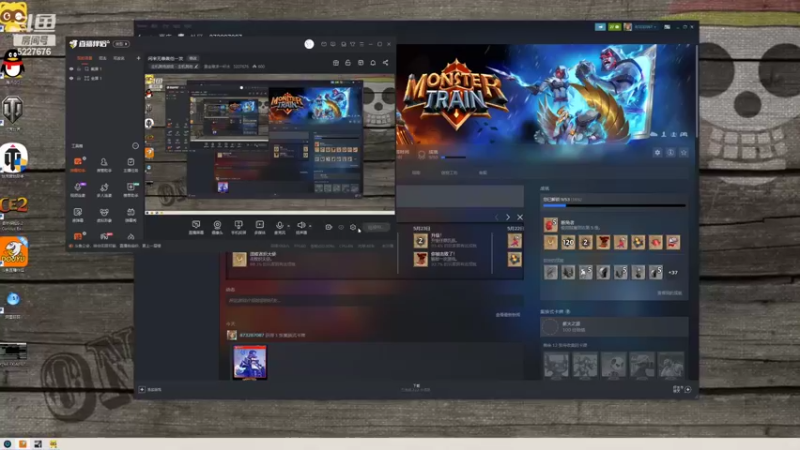Select the active orange scene tab in Douyu

[84, 58]
